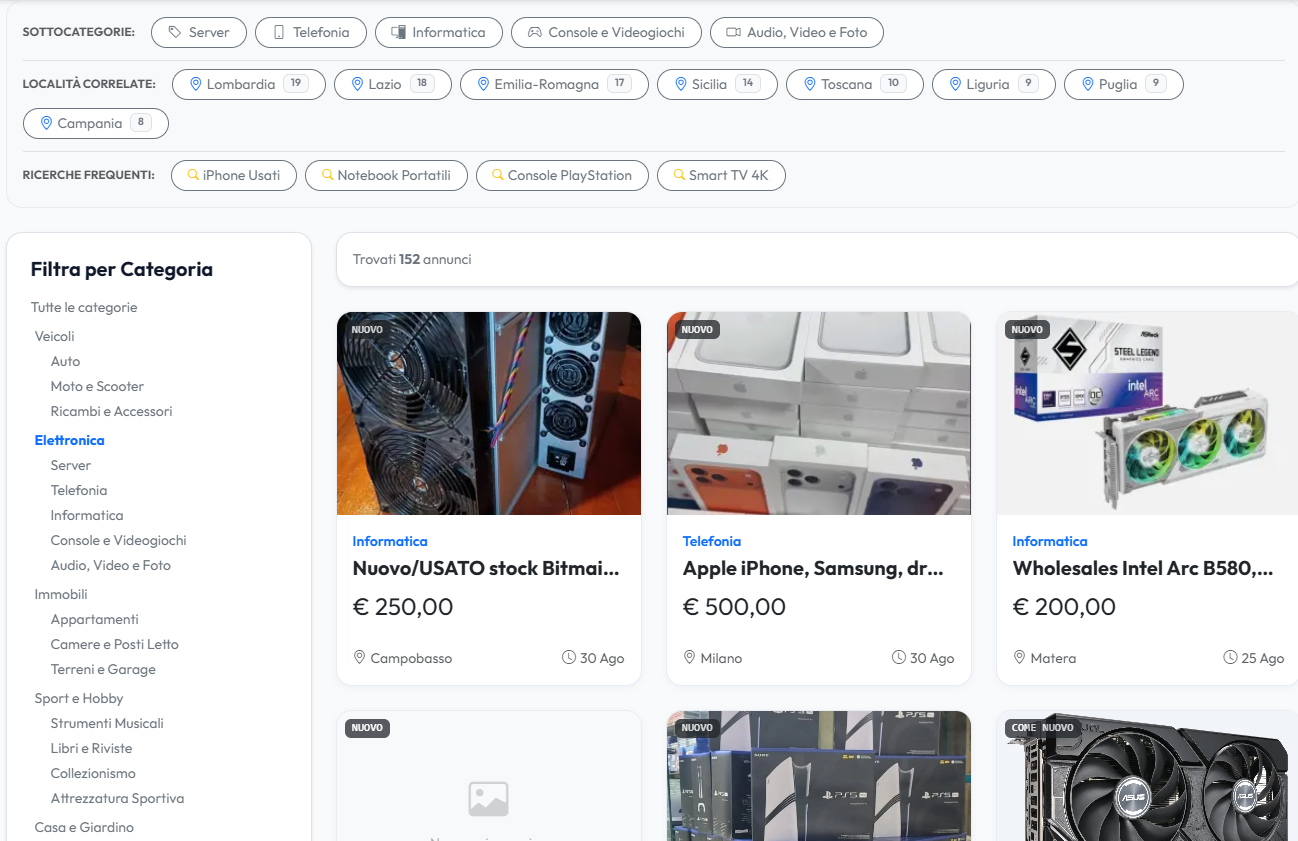Filter by Sicilia location chip
The height and width of the screenshot is (841, 1298).
pyautogui.click(x=717, y=84)
